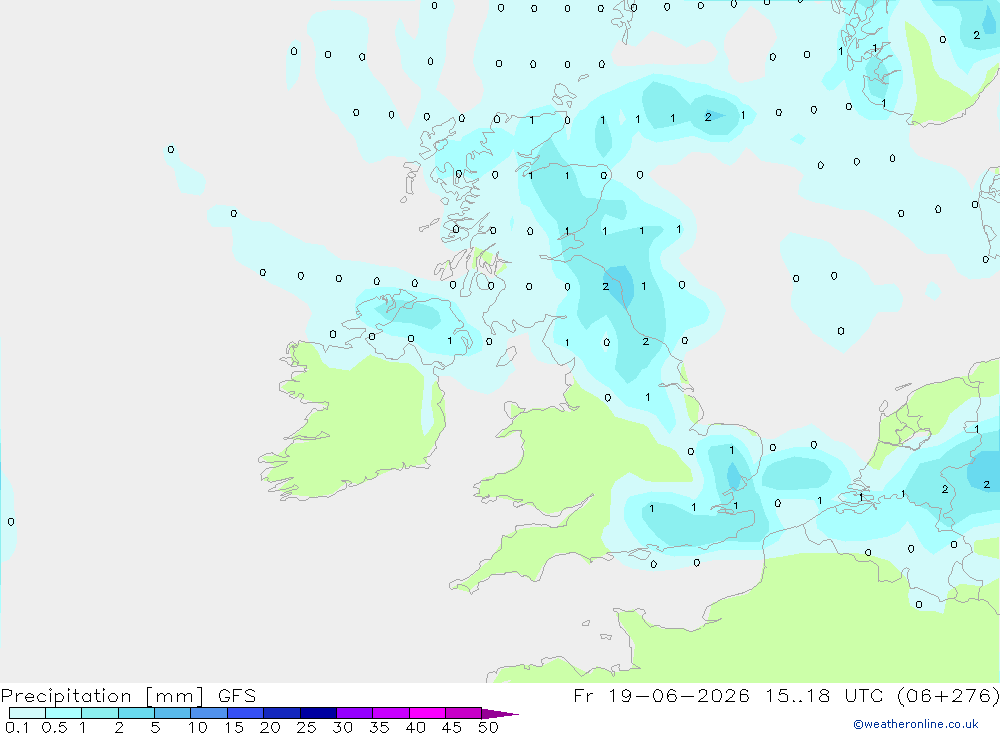
Task: Select the '50' legend scale label
Action: (x=488, y=727)
